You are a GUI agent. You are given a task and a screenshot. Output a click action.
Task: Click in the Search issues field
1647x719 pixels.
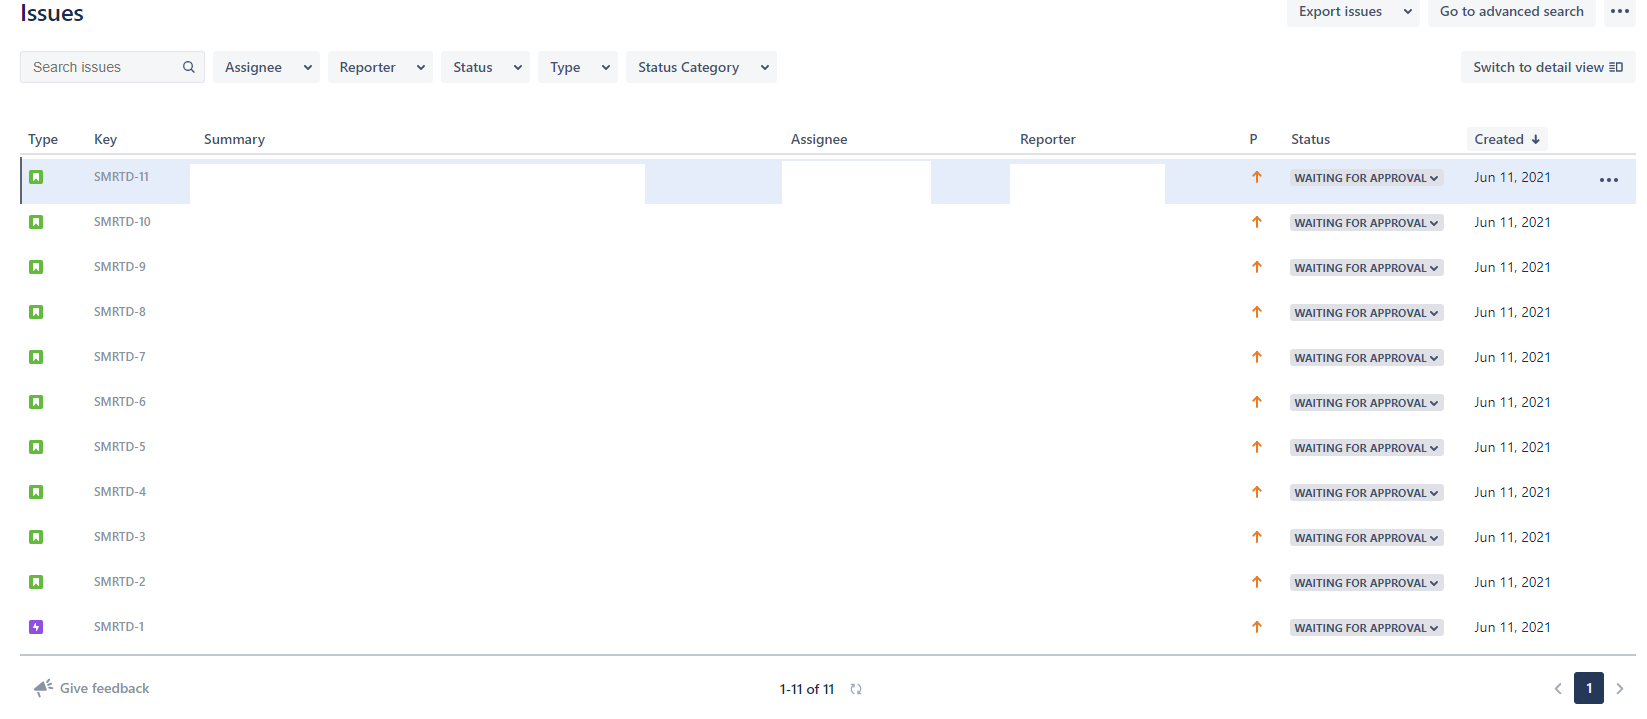pos(112,67)
